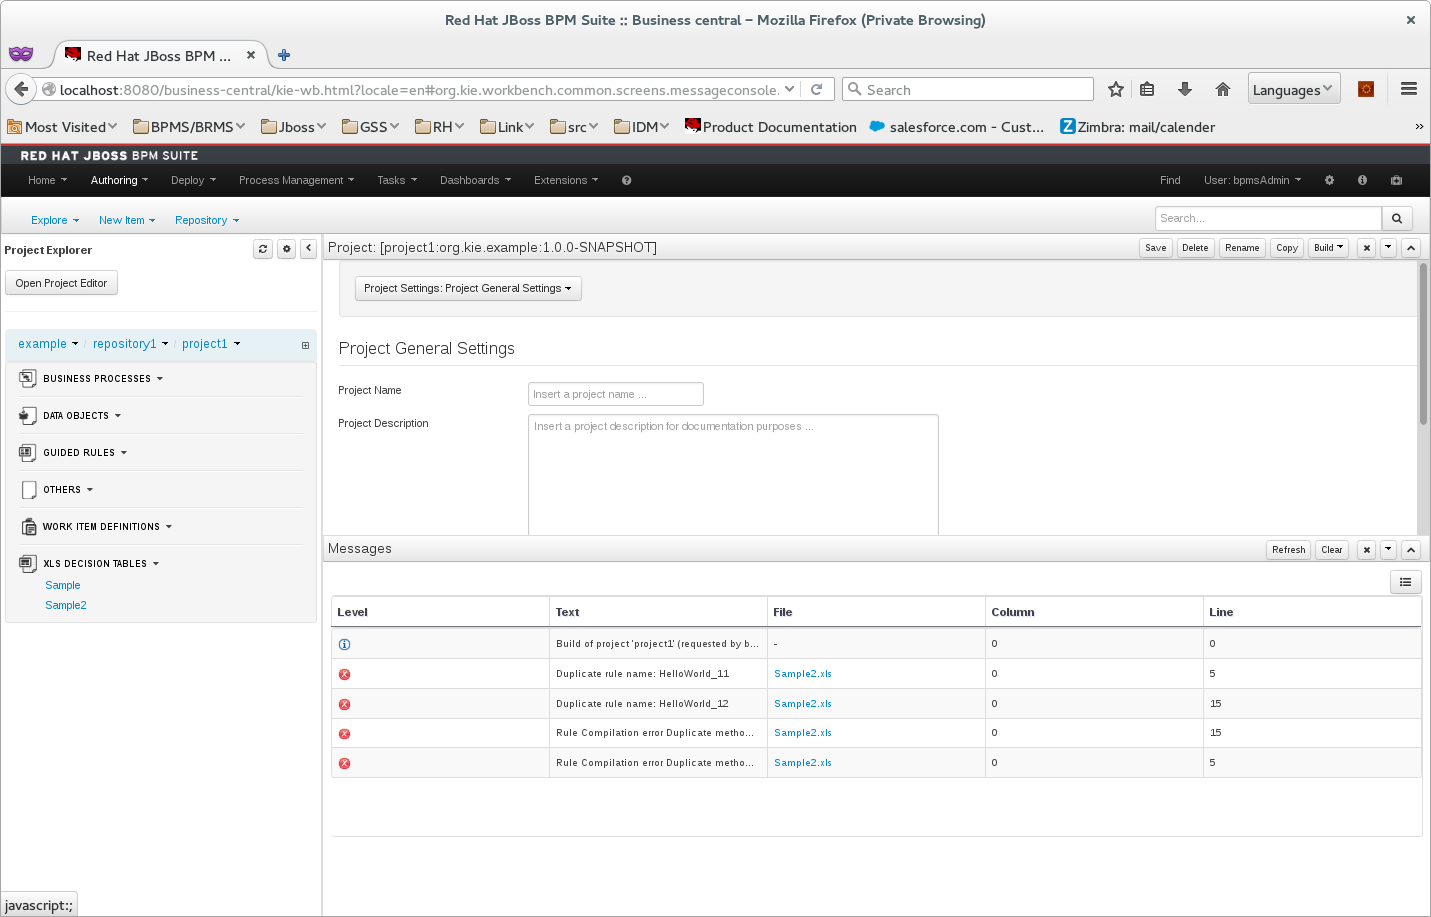Open Project Explorer gear settings
Viewport: 1431px width, 917px height.
pos(286,249)
